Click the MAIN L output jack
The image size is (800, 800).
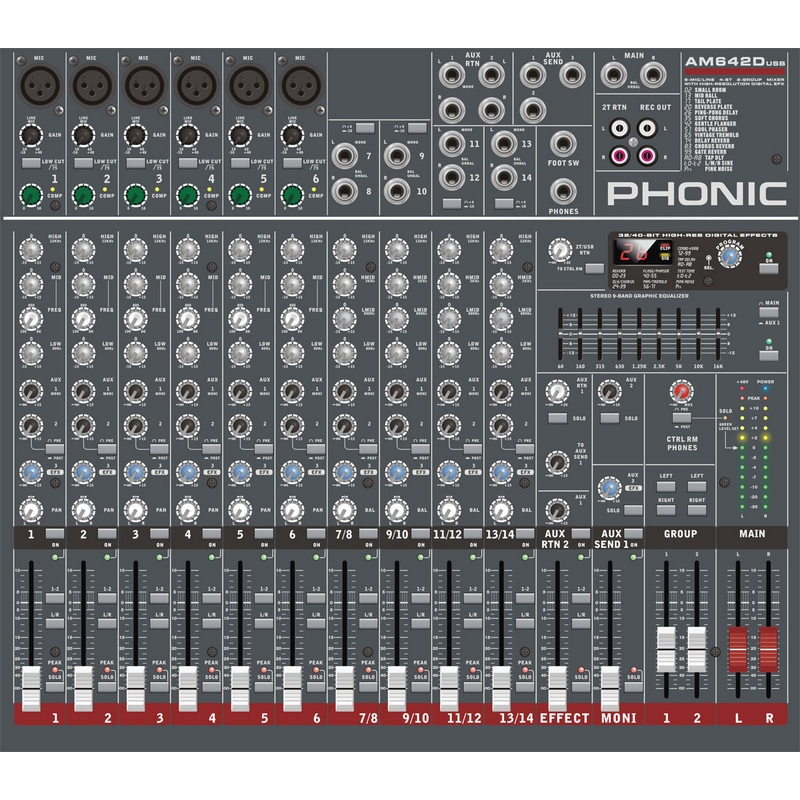tap(614, 75)
